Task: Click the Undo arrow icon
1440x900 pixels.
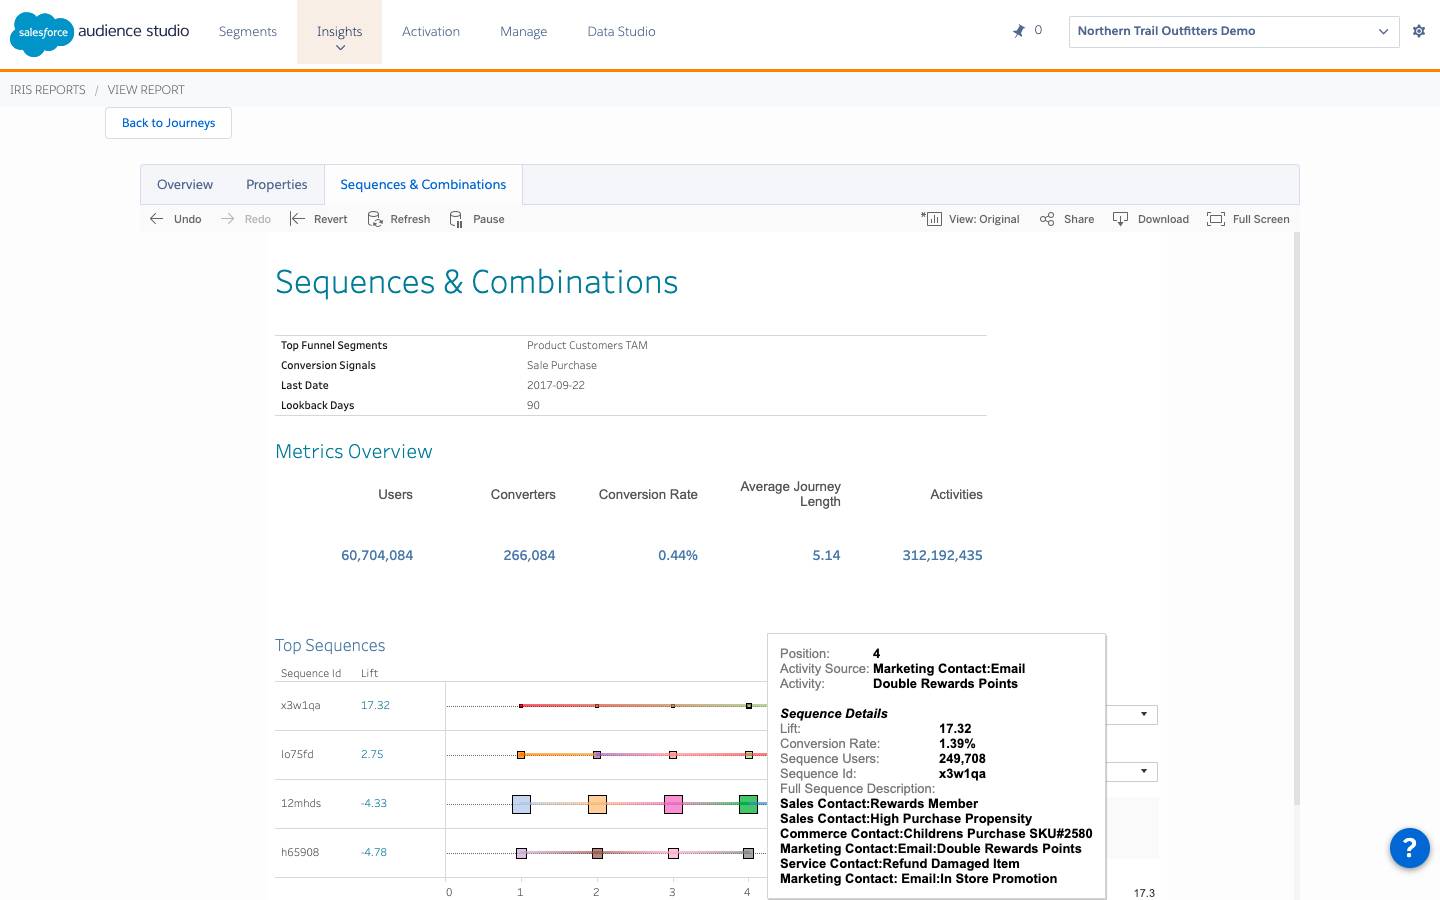Action: tap(157, 219)
